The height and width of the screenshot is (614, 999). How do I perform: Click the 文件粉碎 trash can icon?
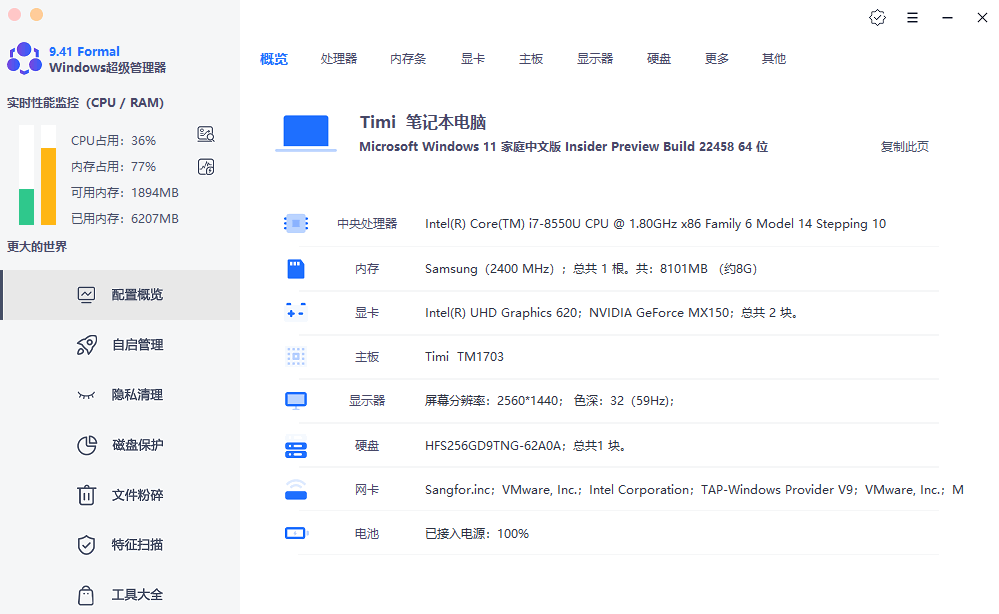(x=86, y=495)
